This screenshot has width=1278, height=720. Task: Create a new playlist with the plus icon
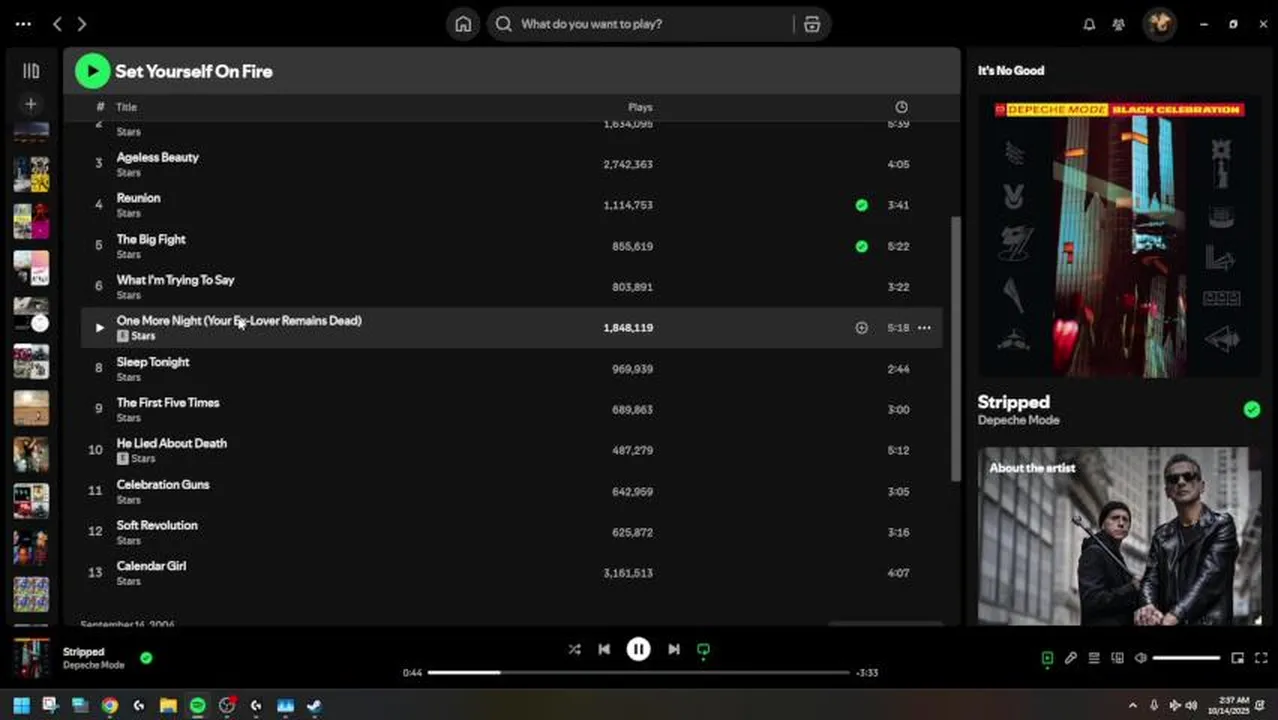(x=31, y=104)
